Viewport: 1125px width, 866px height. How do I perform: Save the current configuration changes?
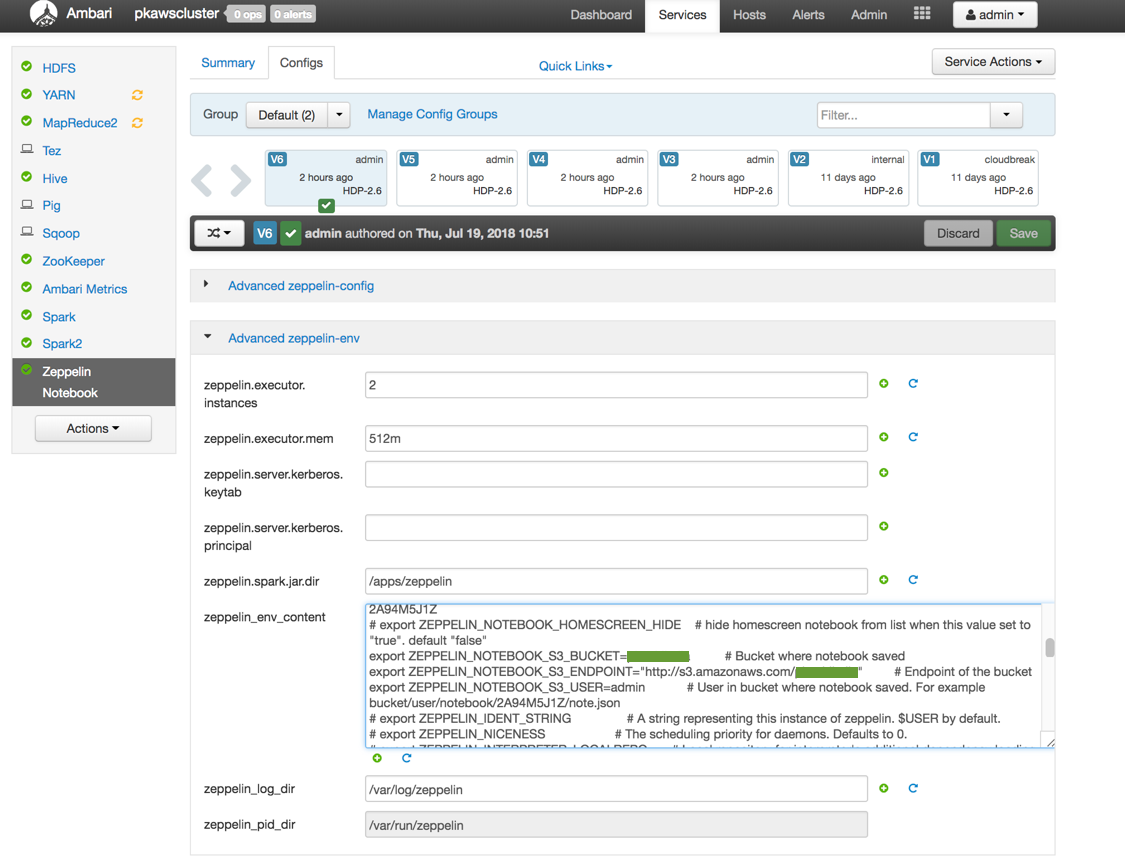(1023, 233)
